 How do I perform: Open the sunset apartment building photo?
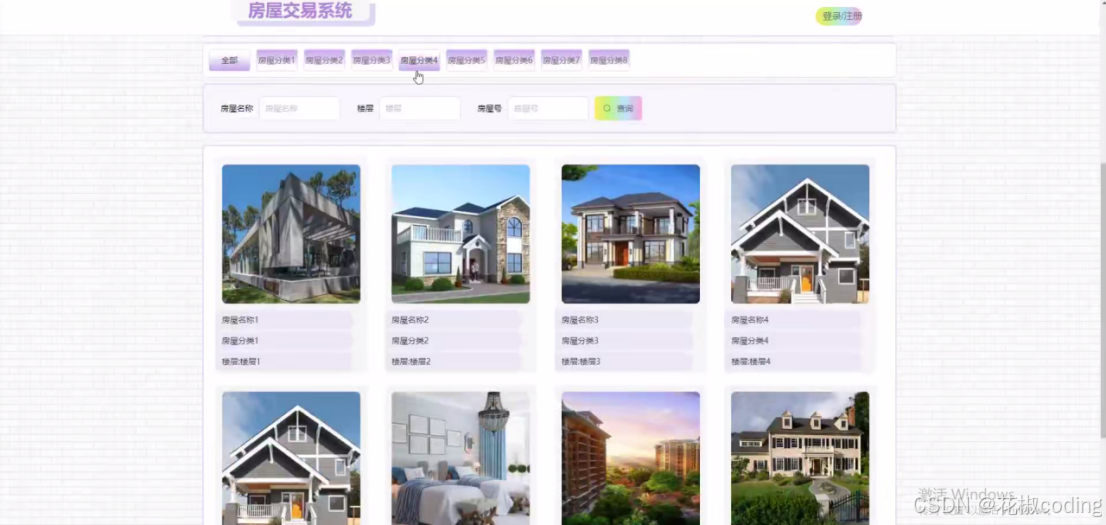point(631,458)
